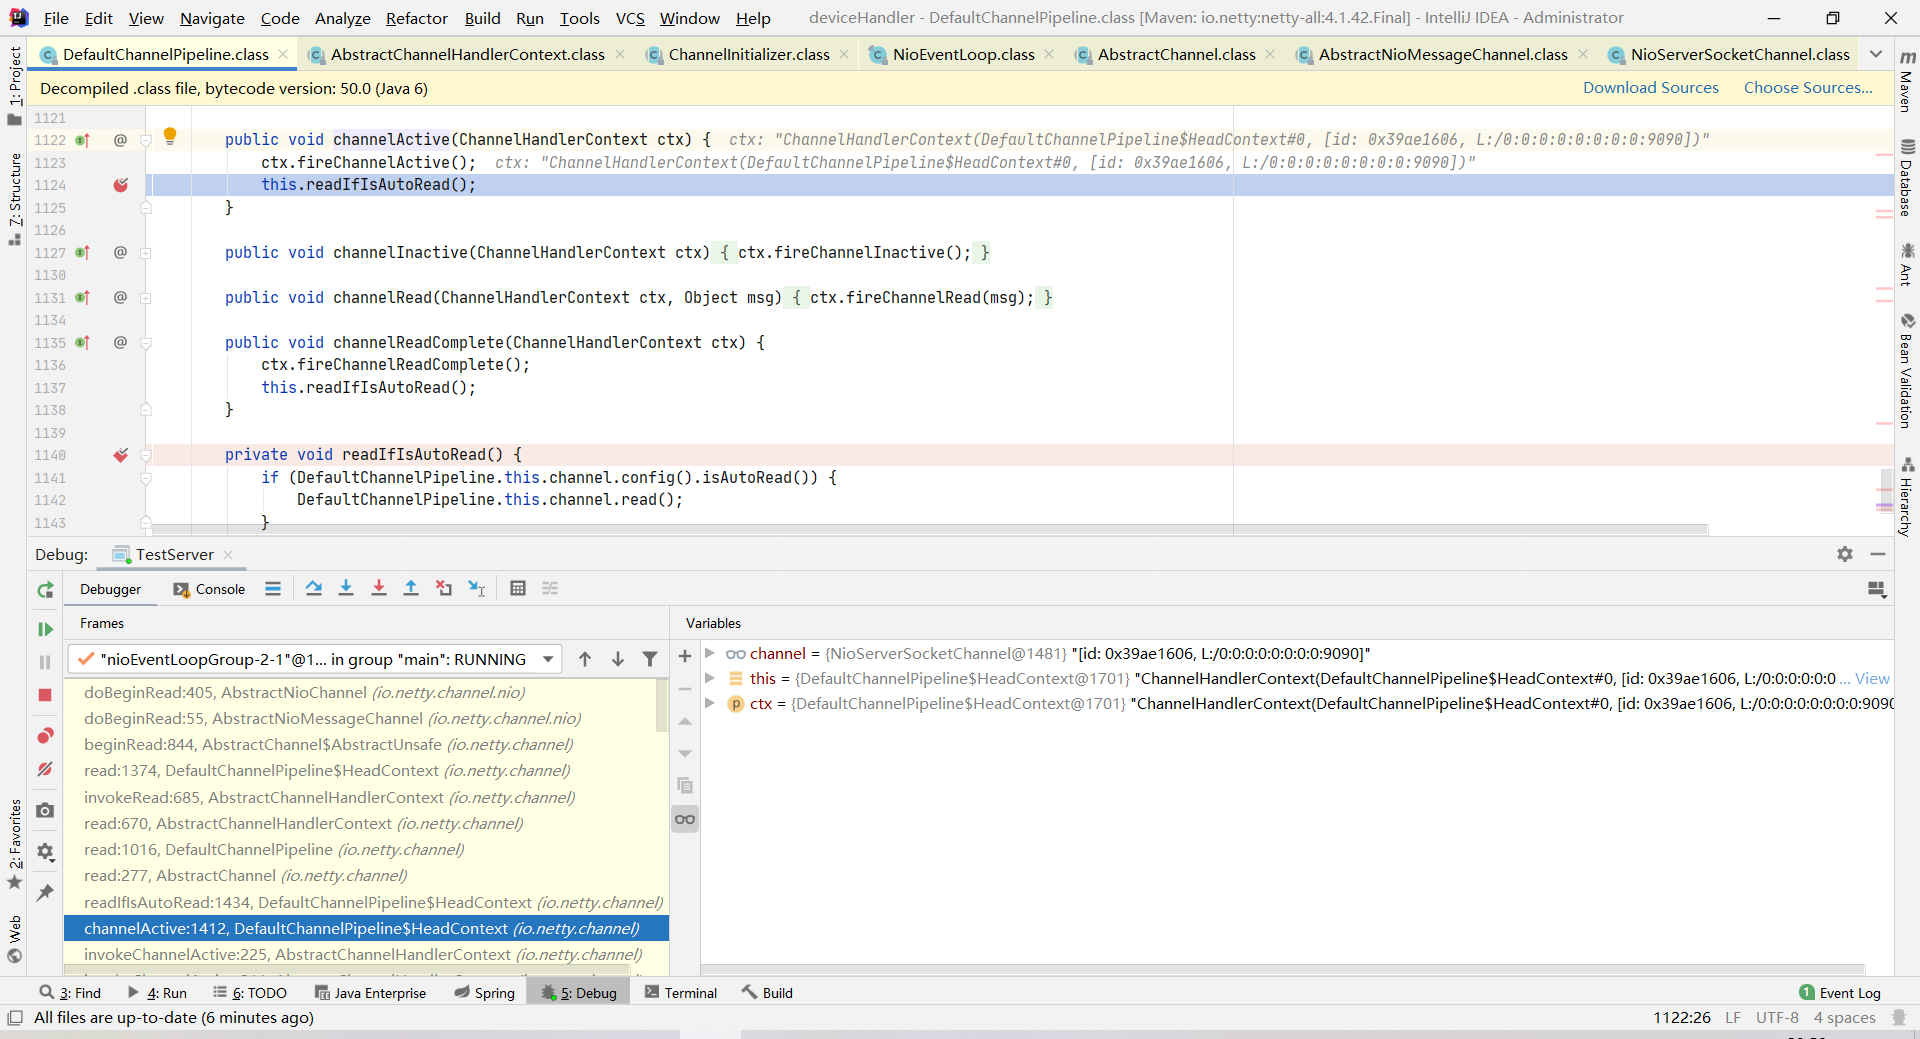Toggle show watches in variables glasses icon

(x=685, y=819)
